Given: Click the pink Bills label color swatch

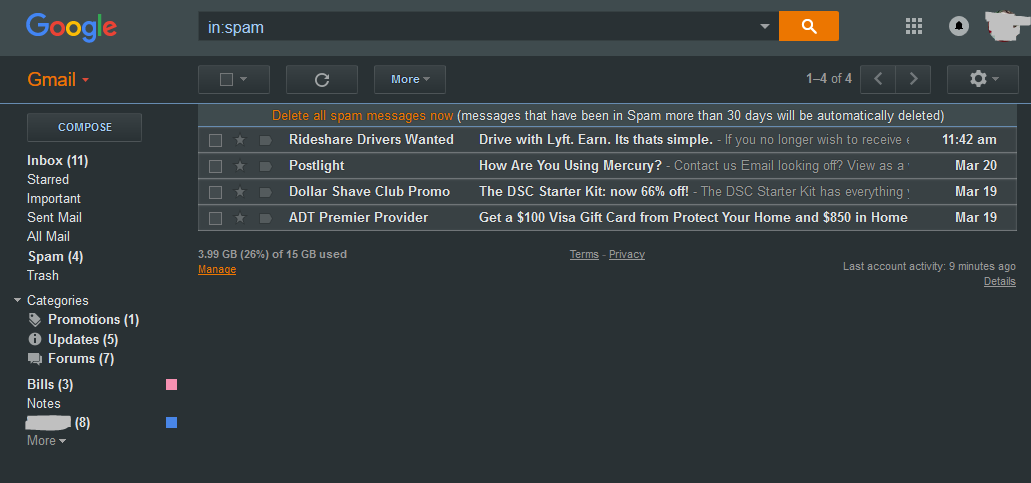Looking at the screenshot, I should pos(172,384).
